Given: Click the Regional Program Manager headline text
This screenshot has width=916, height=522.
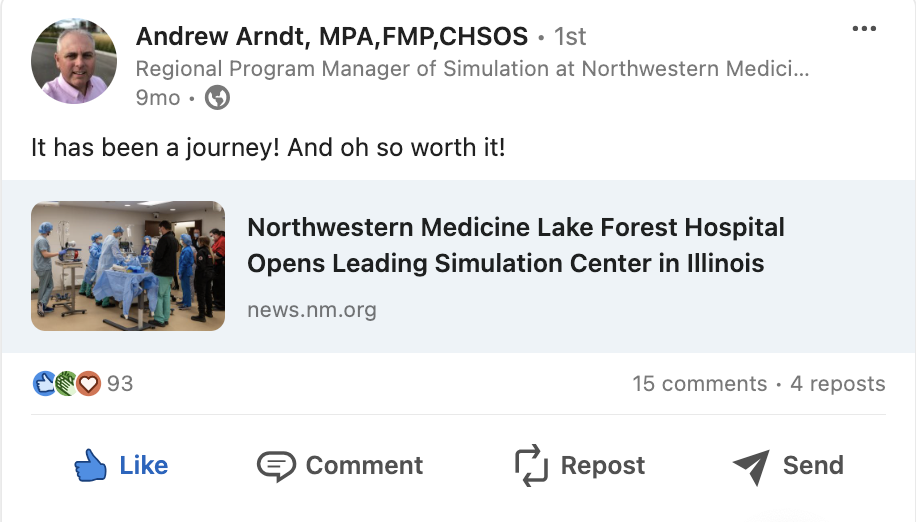Looking at the screenshot, I should pos(472,69).
